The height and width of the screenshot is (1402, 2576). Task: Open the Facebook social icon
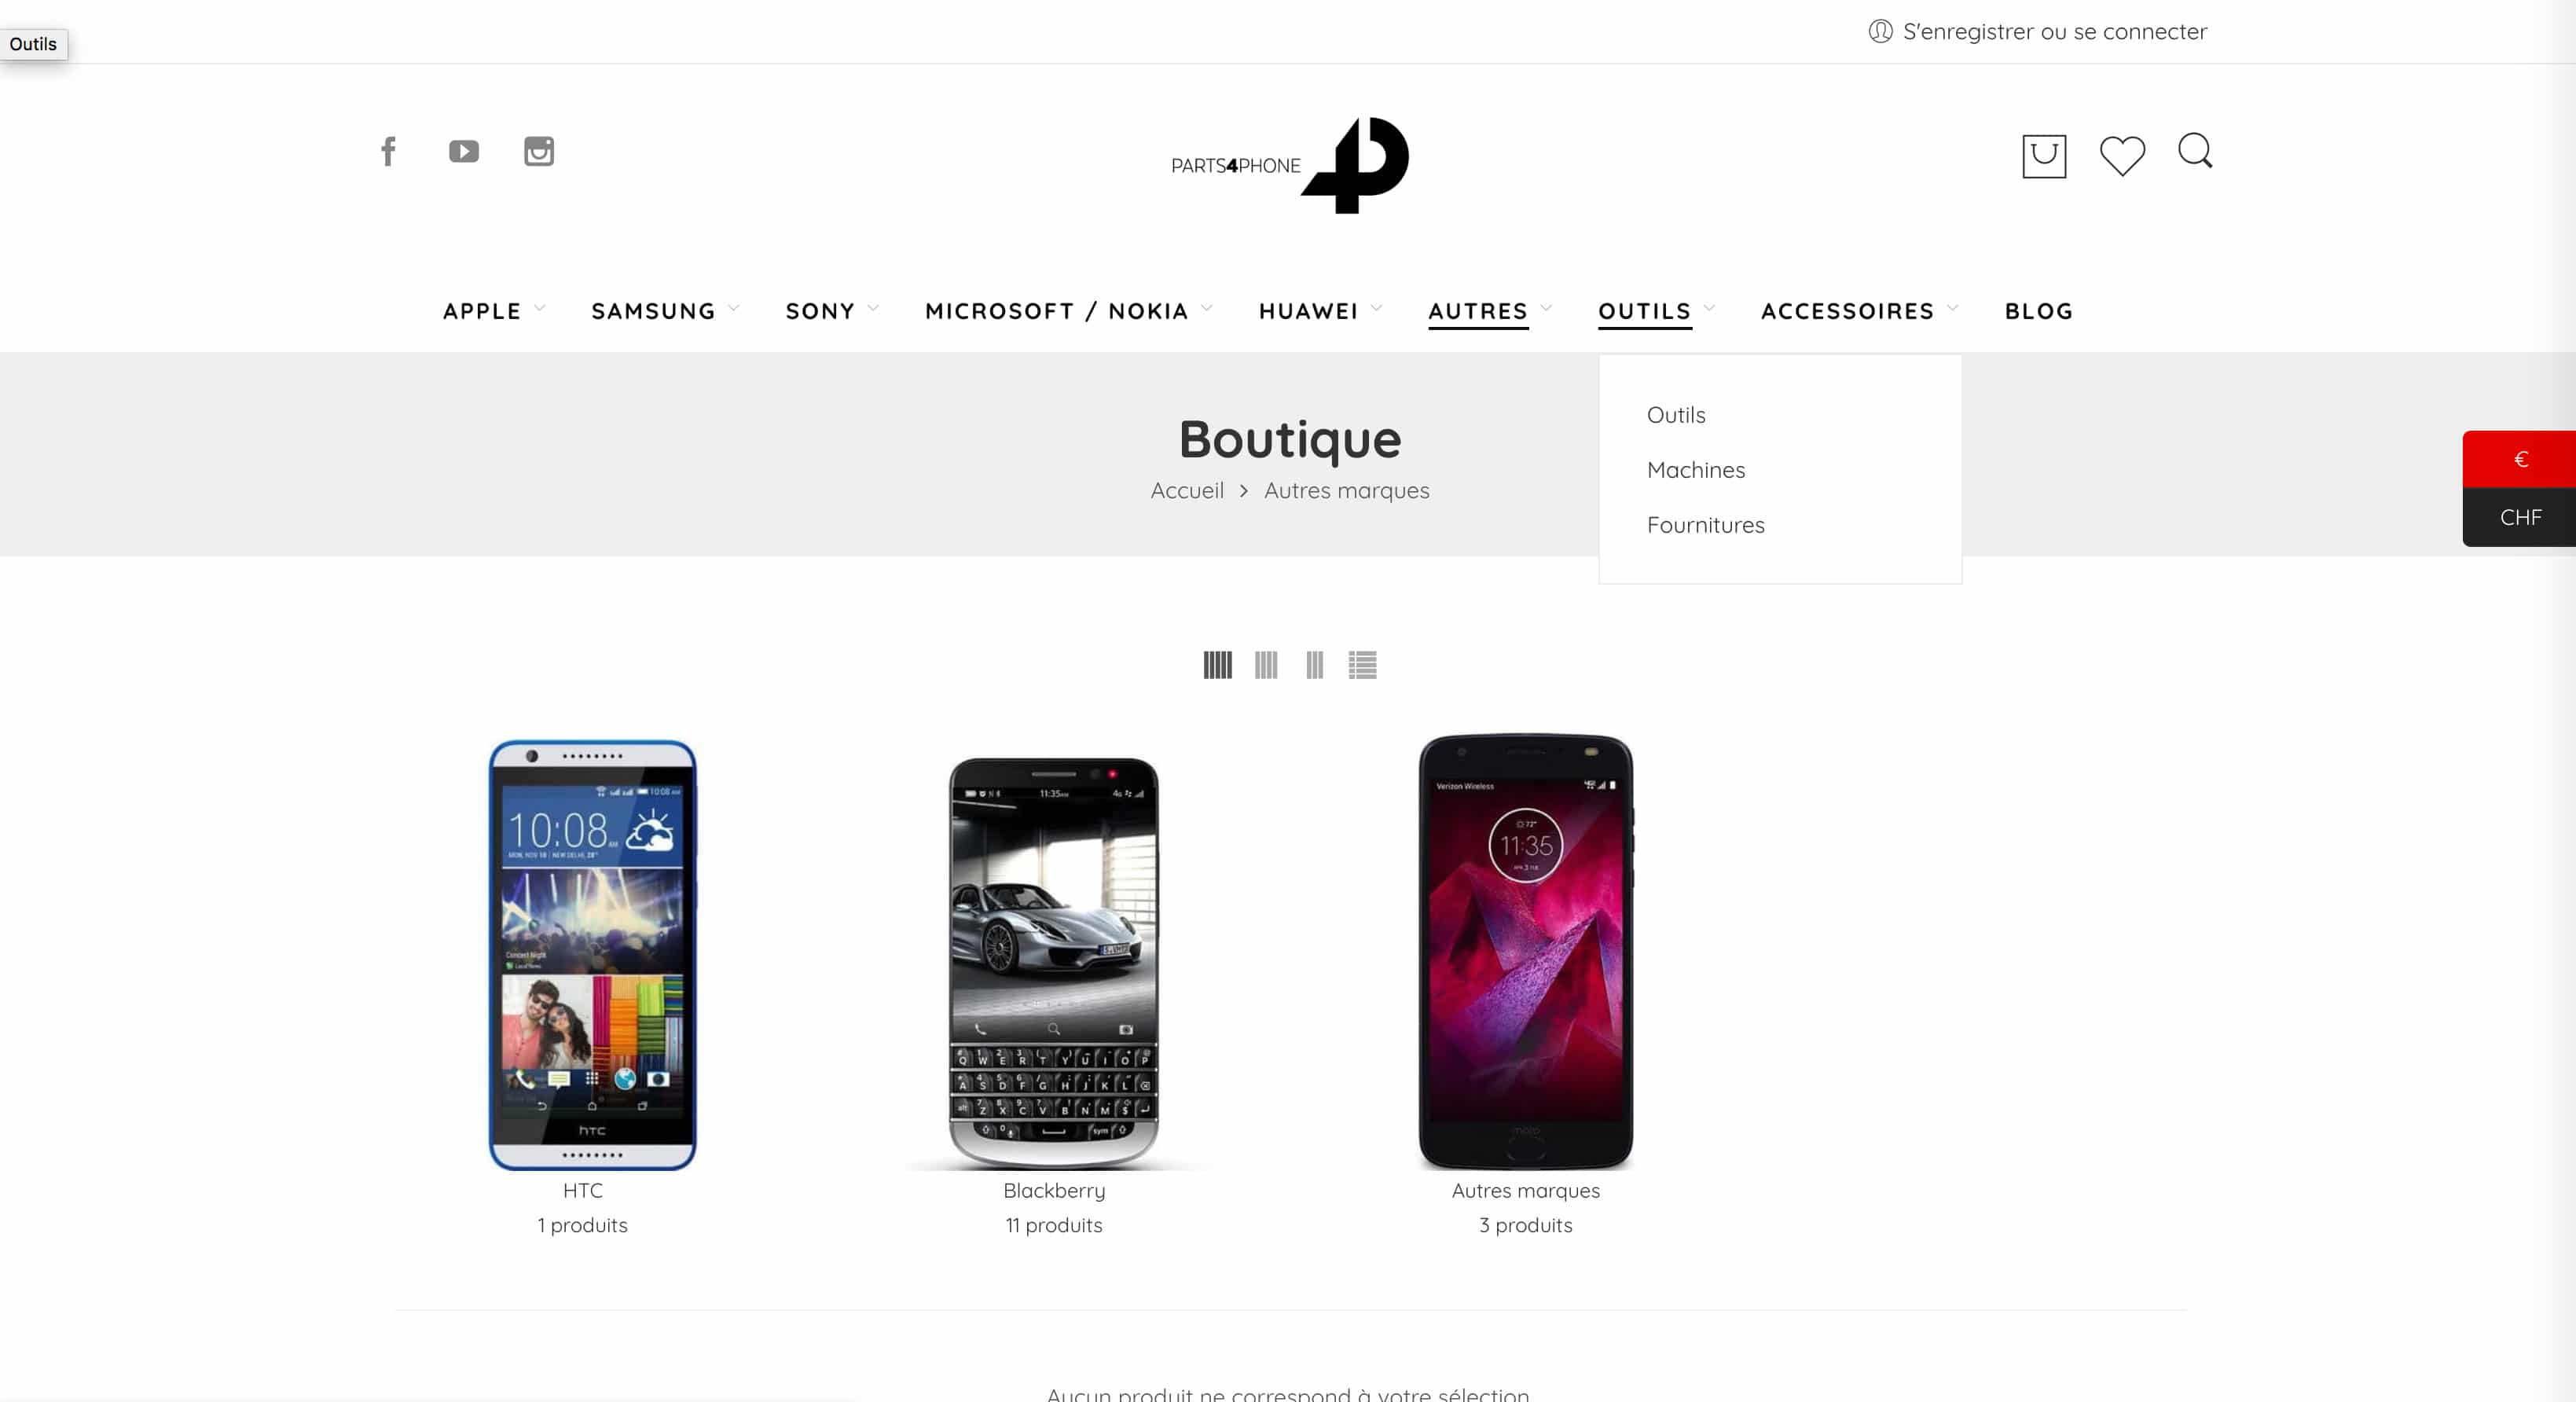pyautogui.click(x=389, y=151)
